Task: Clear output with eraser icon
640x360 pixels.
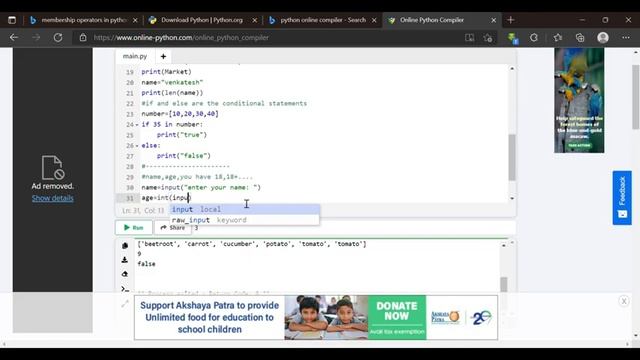Action: [x=125, y=274]
